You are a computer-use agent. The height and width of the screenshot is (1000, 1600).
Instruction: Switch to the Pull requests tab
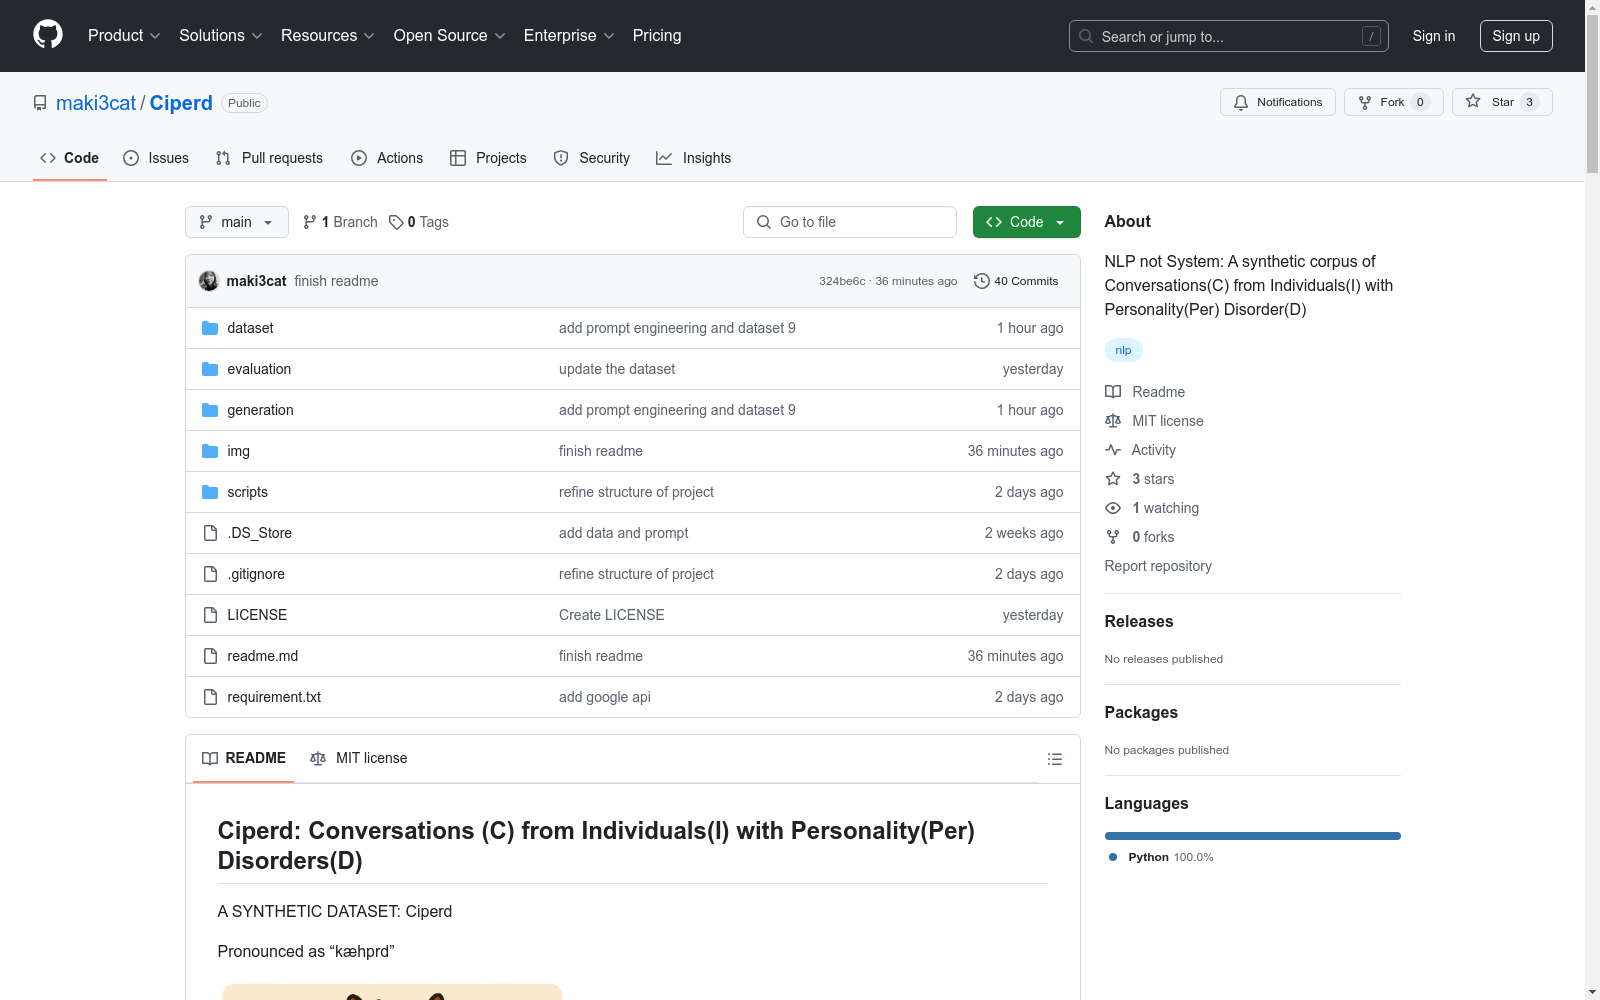pyautogui.click(x=269, y=158)
